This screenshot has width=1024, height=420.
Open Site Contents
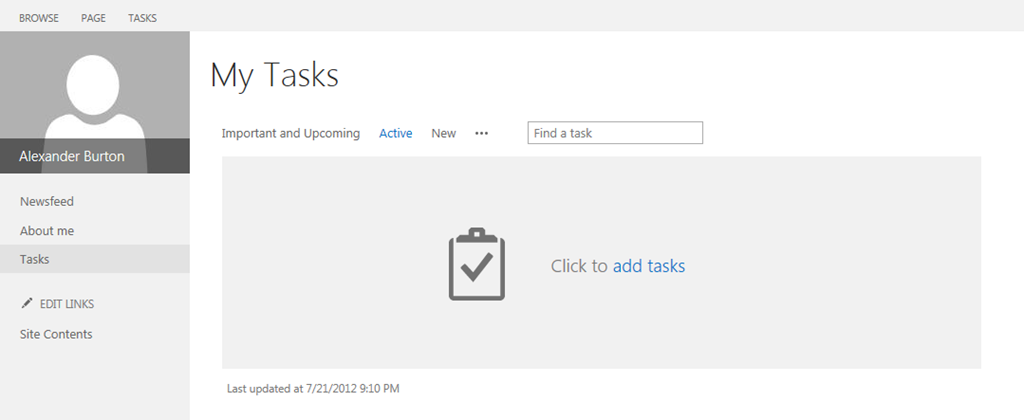point(56,334)
